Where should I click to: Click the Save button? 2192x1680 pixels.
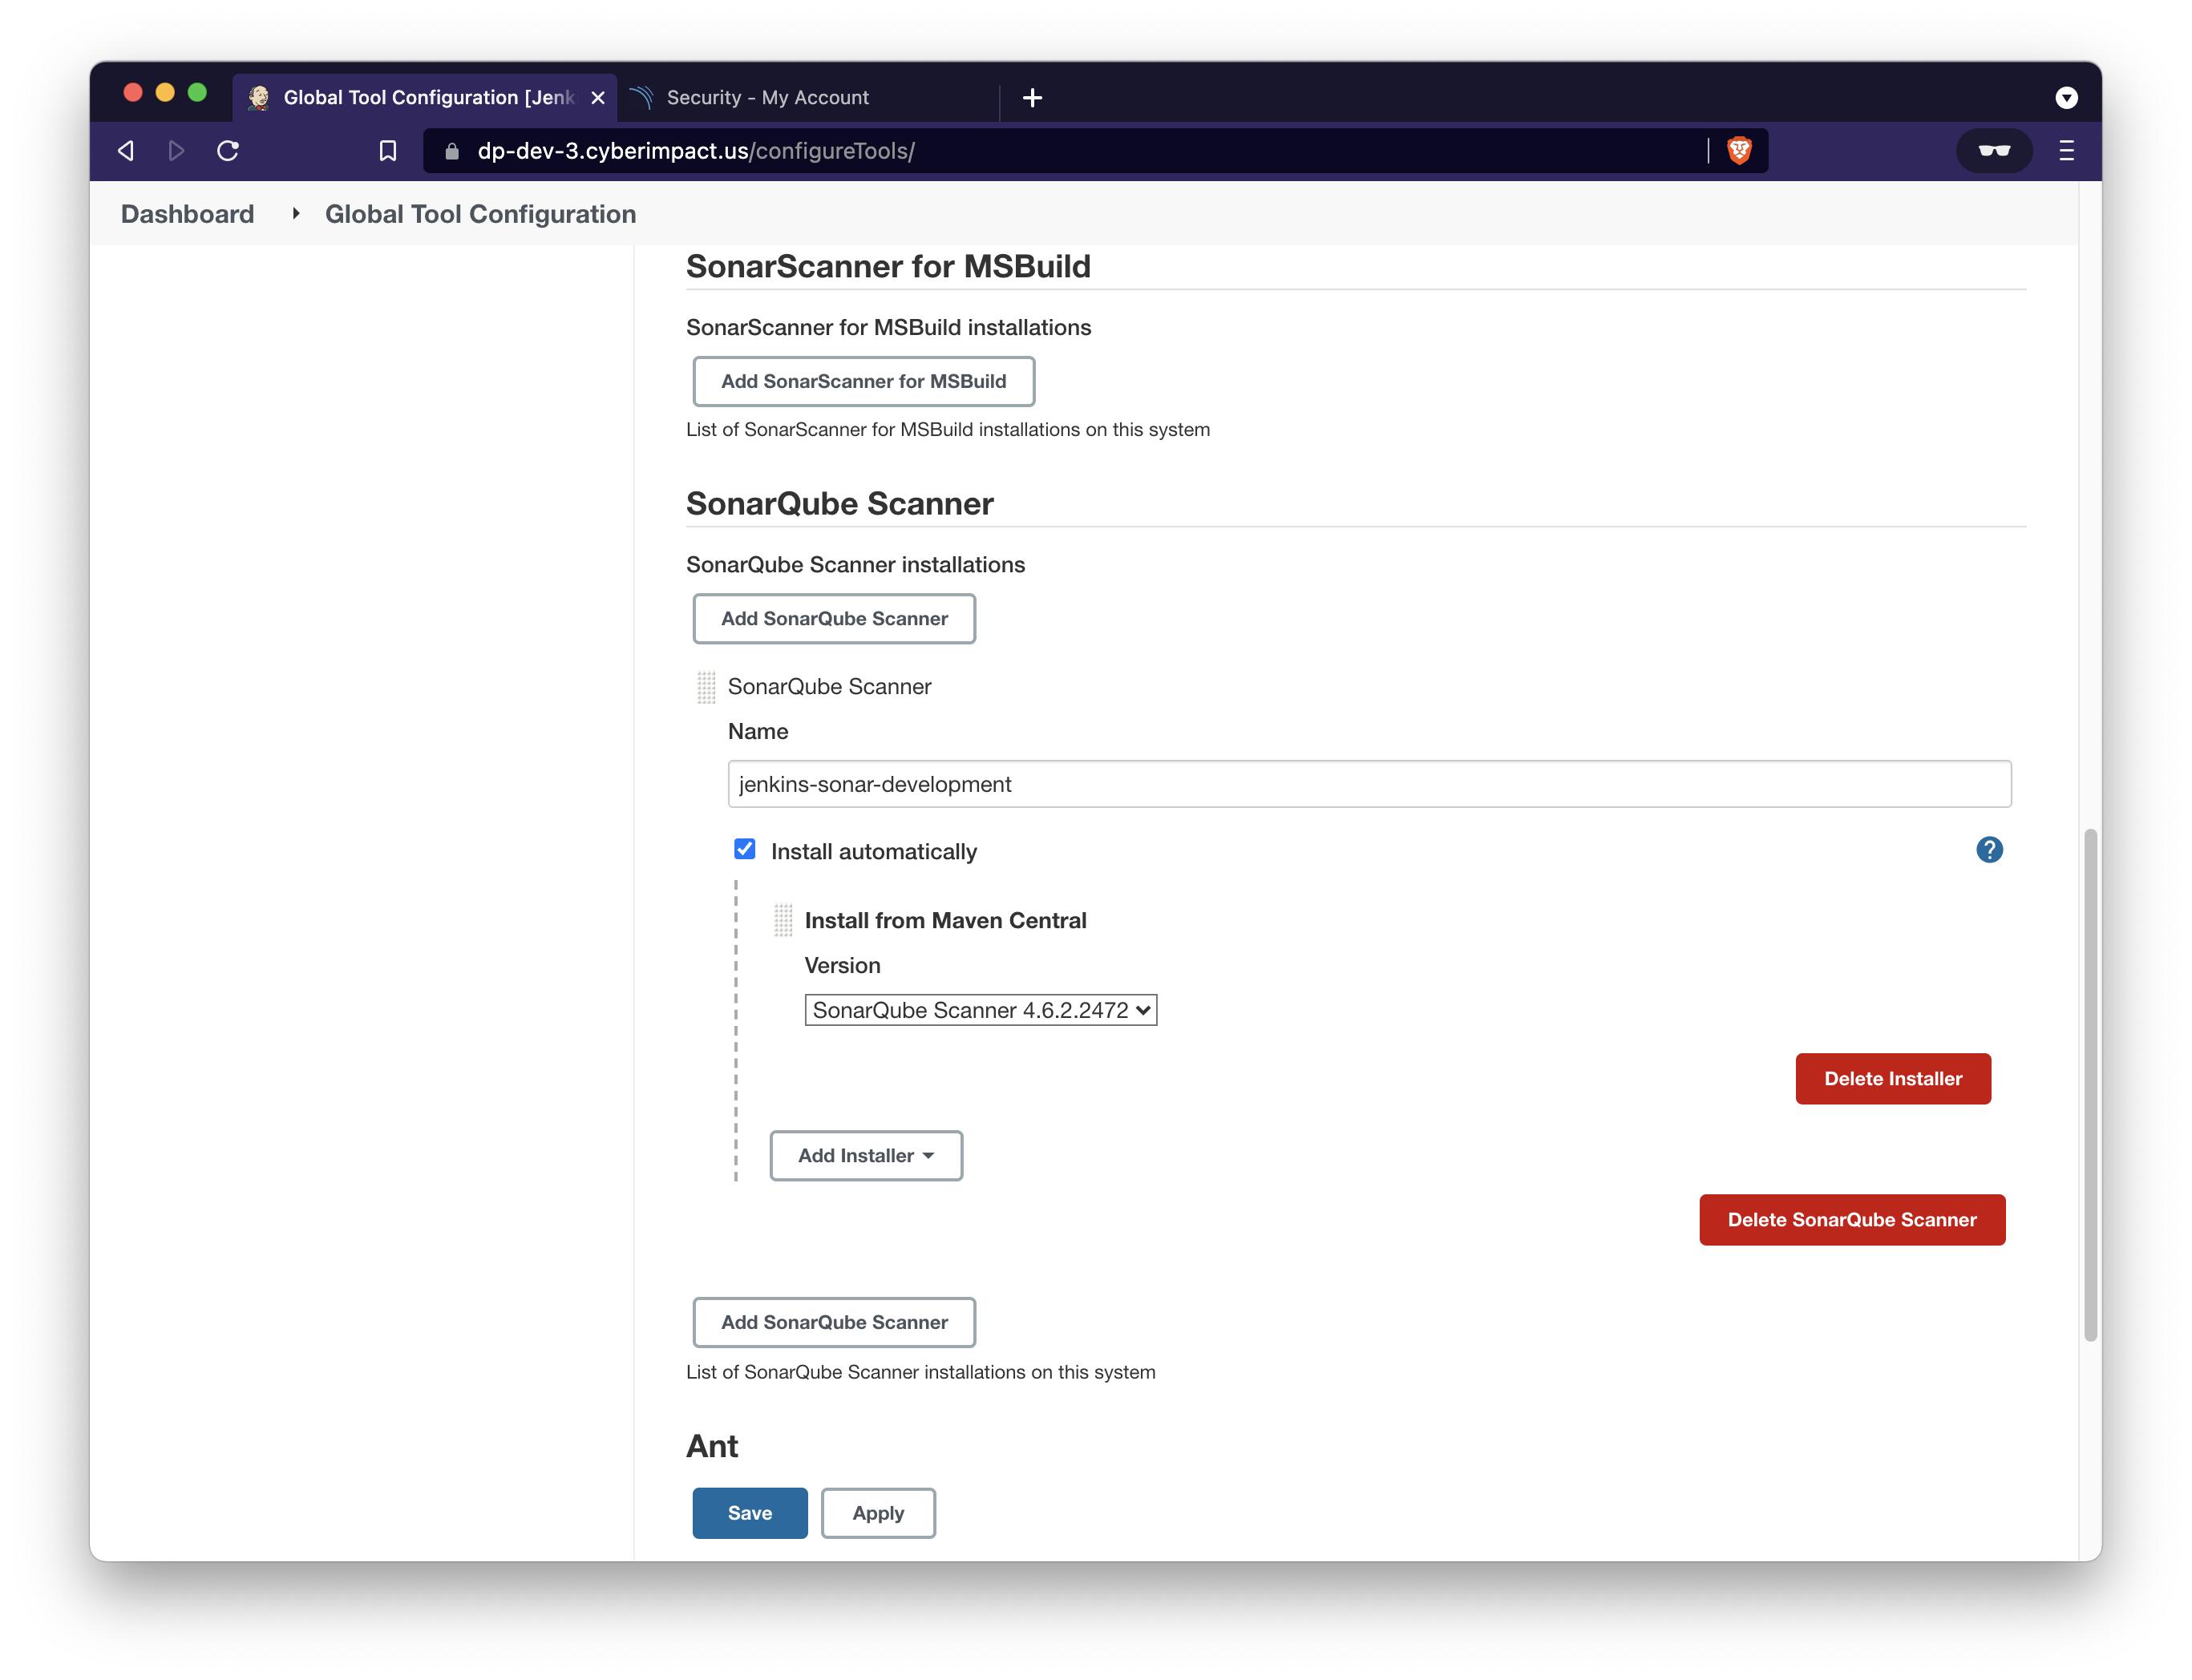749,1513
